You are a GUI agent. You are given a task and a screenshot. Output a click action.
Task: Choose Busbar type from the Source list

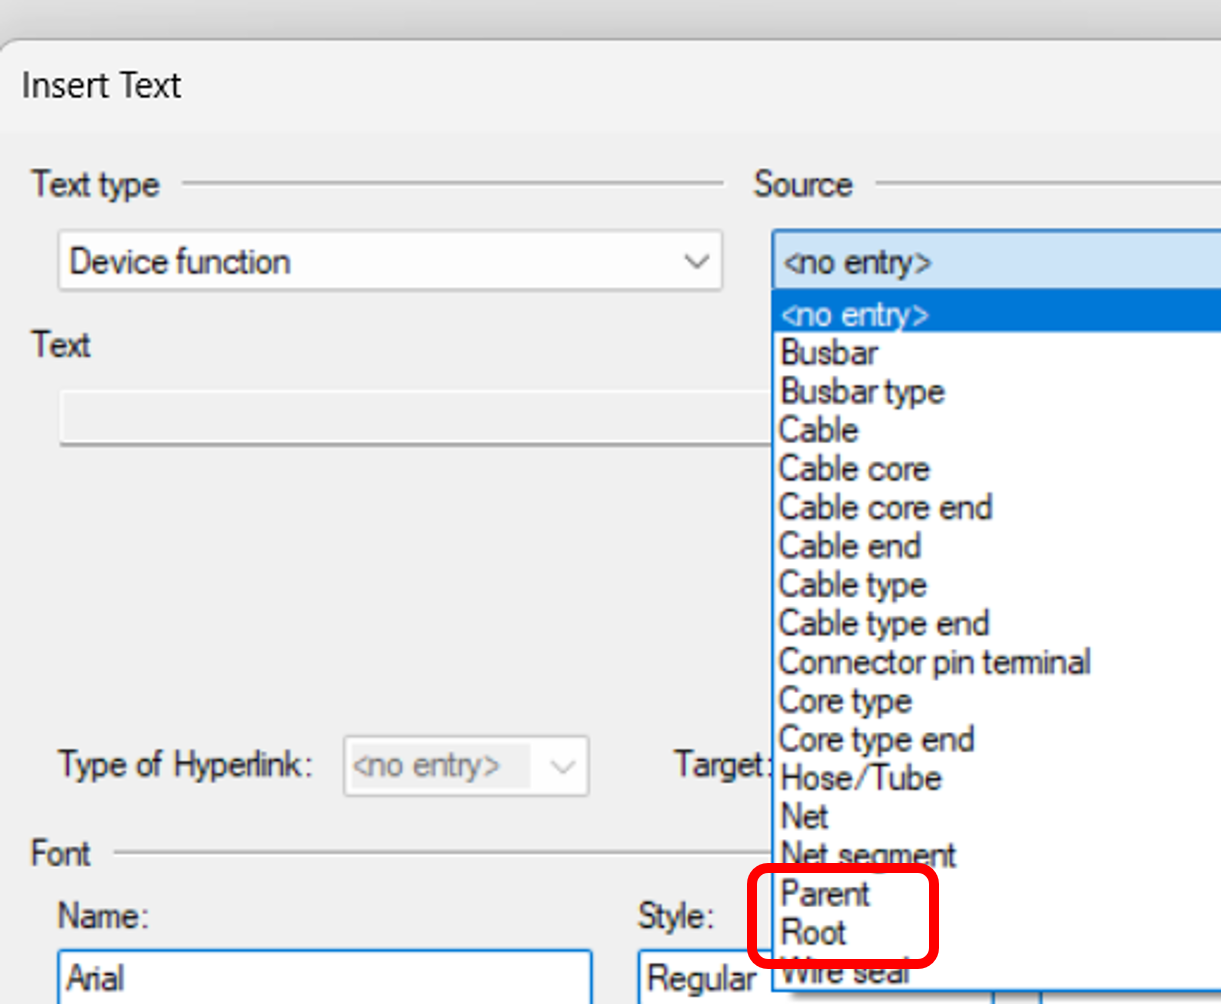point(996,392)
